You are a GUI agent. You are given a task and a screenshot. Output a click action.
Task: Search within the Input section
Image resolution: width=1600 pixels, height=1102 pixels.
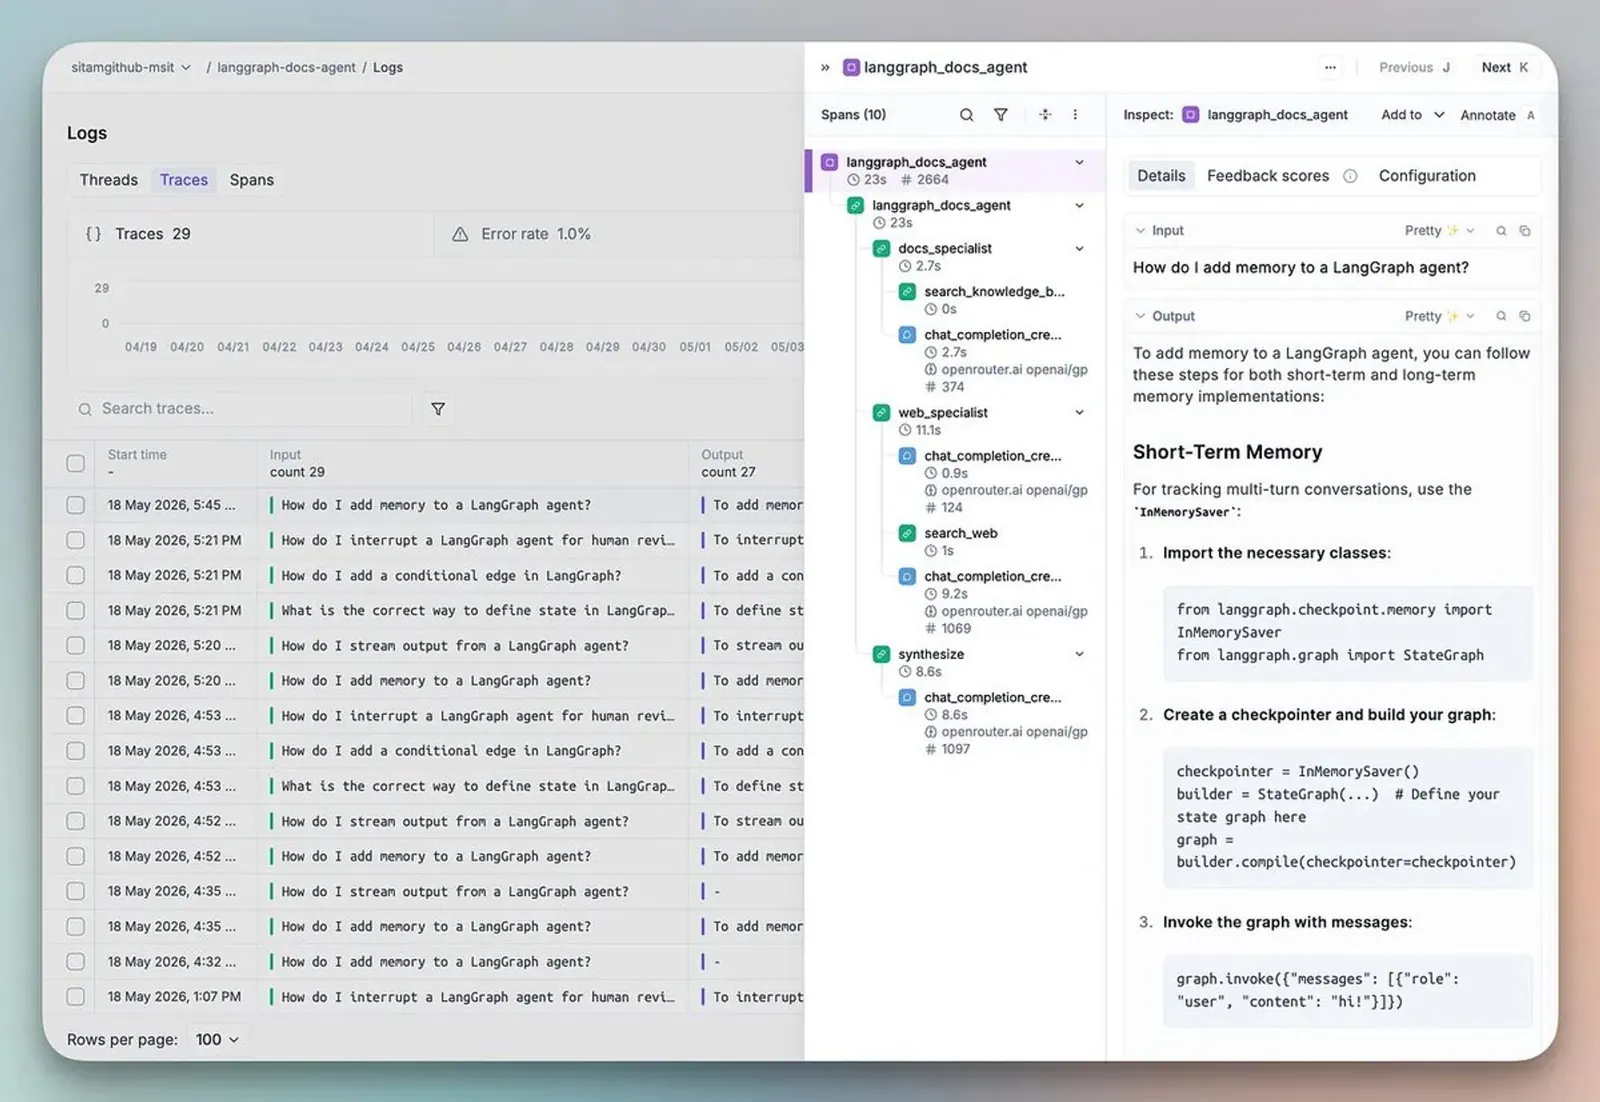tap(1501, 231)
